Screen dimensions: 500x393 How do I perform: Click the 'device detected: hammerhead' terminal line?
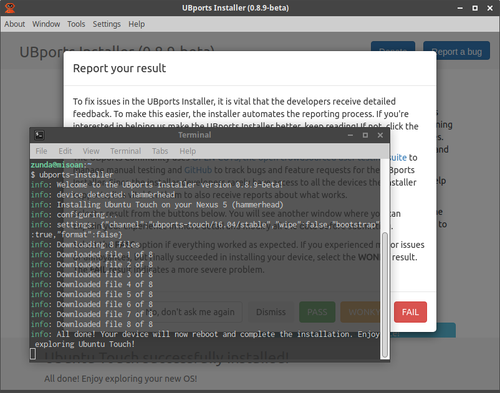(103, 195)
